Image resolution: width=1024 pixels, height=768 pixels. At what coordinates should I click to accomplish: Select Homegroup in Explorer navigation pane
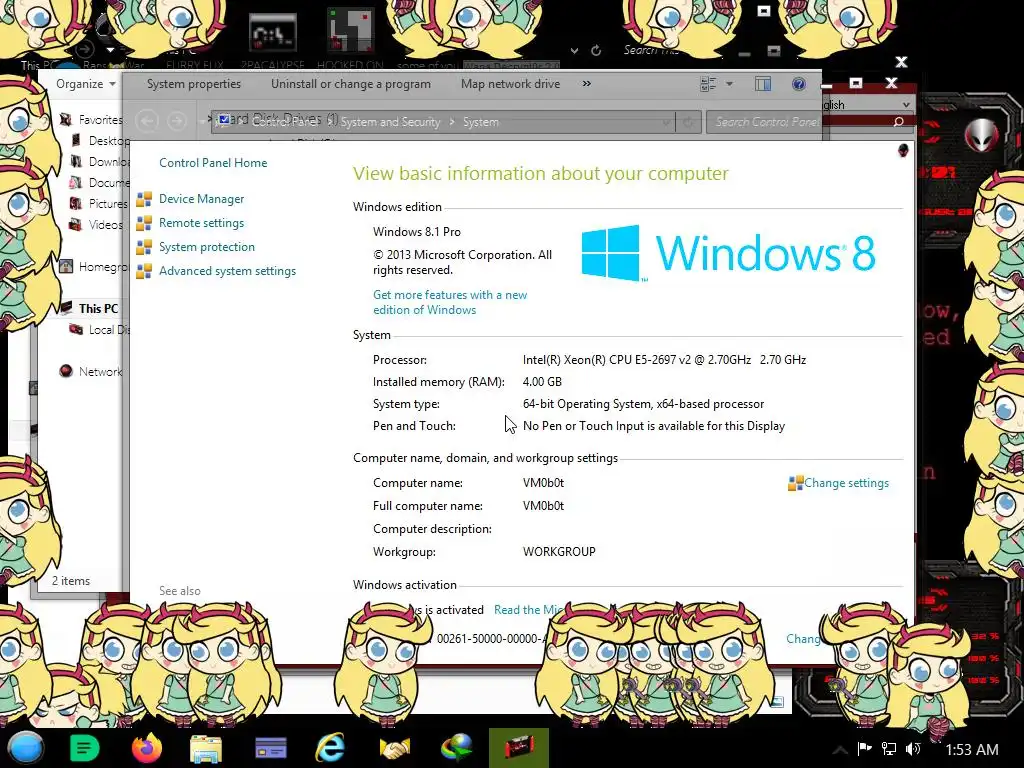(x=103, y=266)
